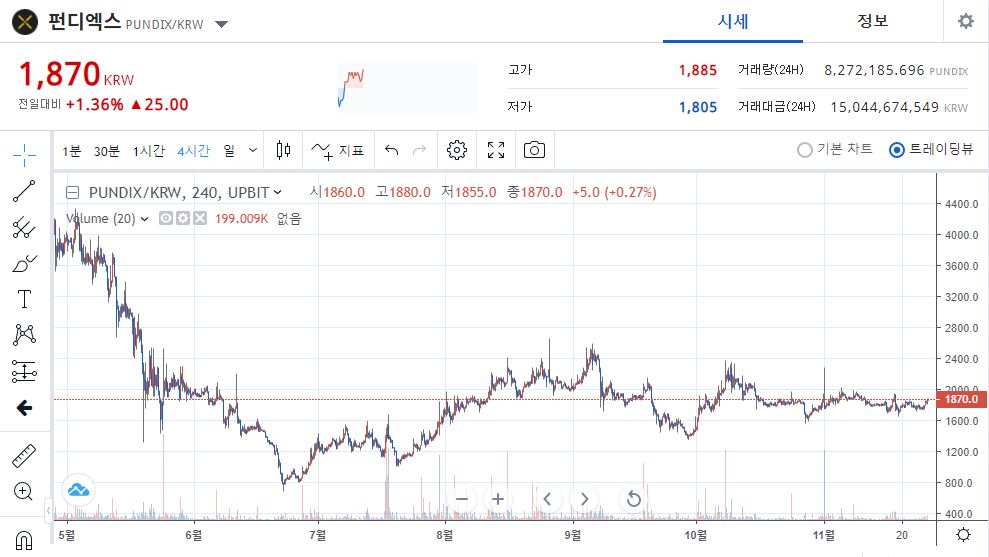Select the ruler measure tool
Screen dimensions: 989x557
pos(24,455)
